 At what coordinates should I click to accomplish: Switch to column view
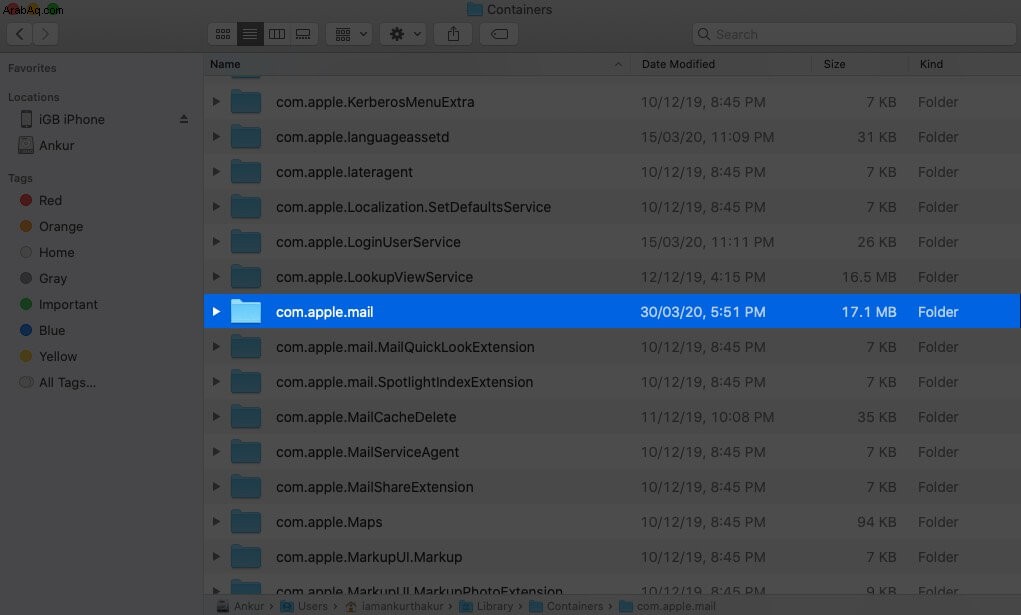(x=277, y=34)
